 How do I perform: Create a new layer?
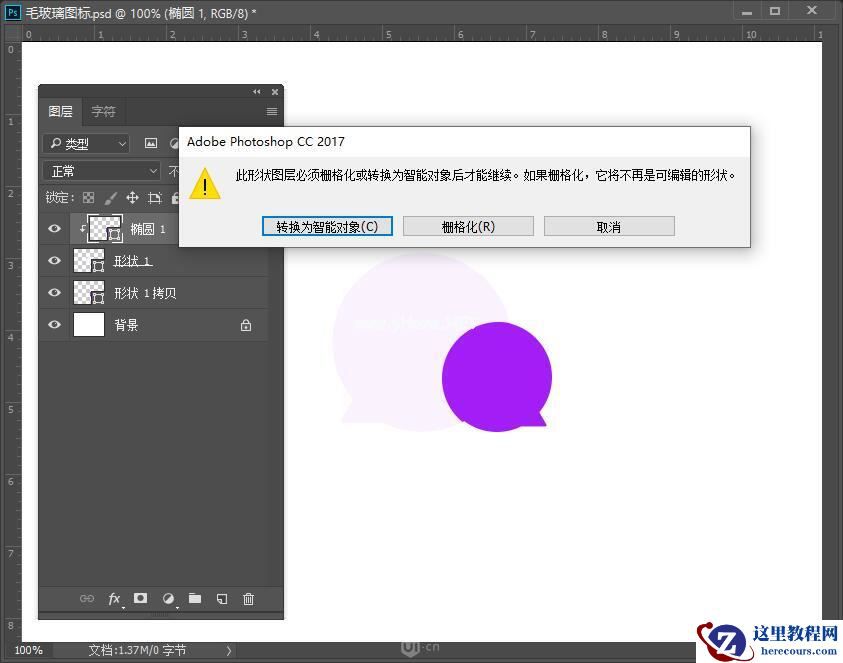(222, 599)
